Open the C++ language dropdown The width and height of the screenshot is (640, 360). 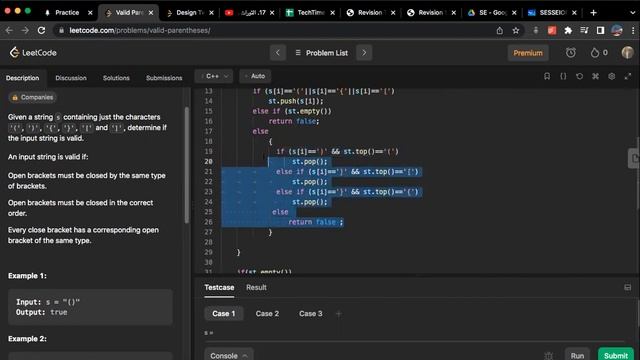214,76
